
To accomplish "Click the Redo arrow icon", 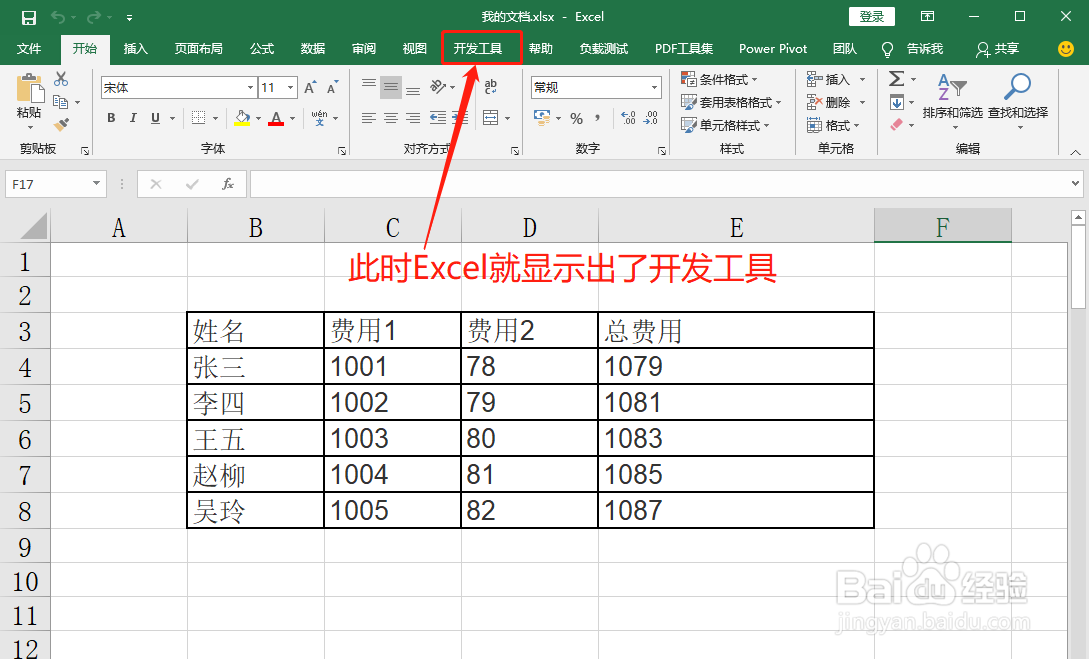I will click(94, 17).
